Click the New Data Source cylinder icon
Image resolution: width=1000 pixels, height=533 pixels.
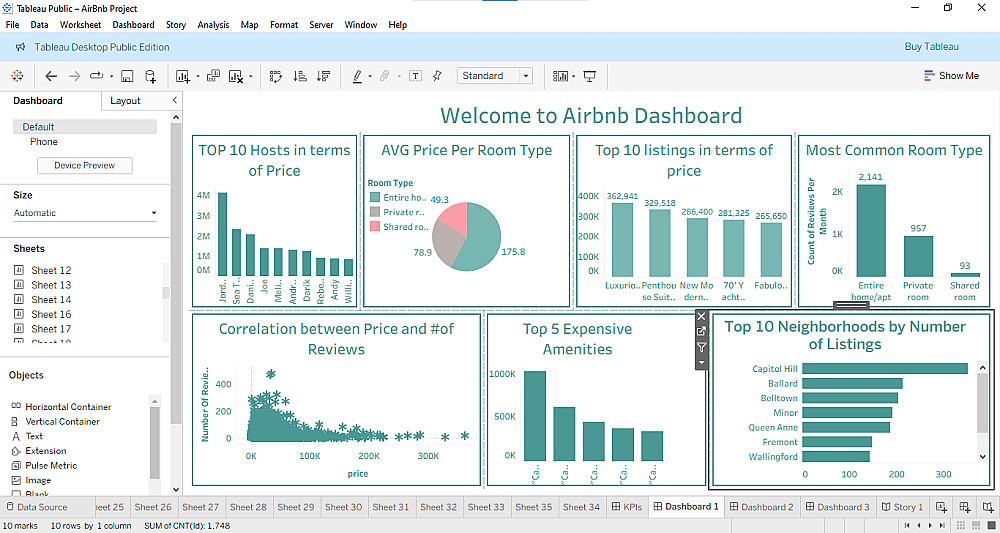click(150, 76)
